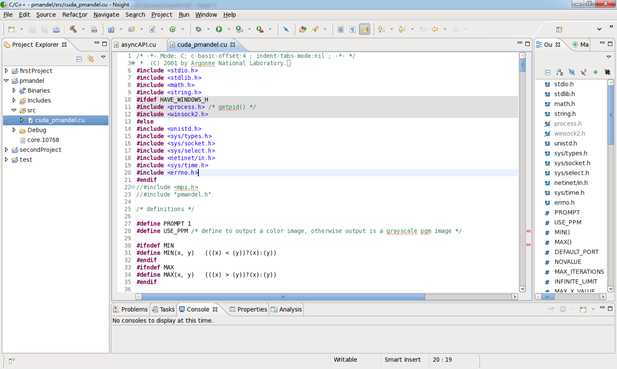Open the Build hammer dropdown arrow
Screen dimensions: 617x369
point(83,29)
